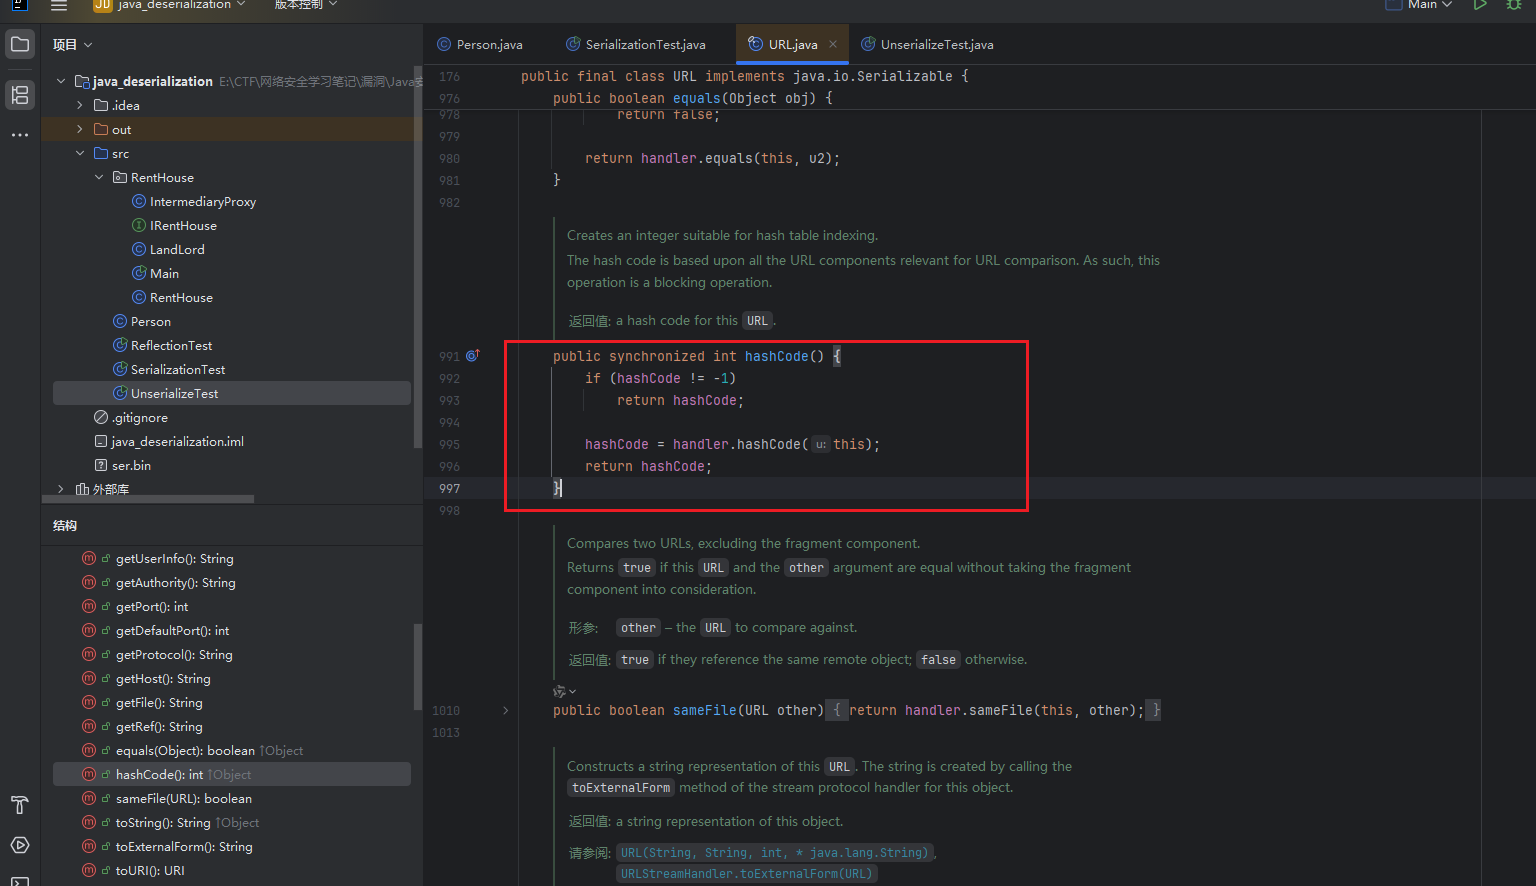Image resolution: width=1536 pixels, height=886 pixels.
Task: Switch to the UnserializeTest.java tab
Action: 936,45
